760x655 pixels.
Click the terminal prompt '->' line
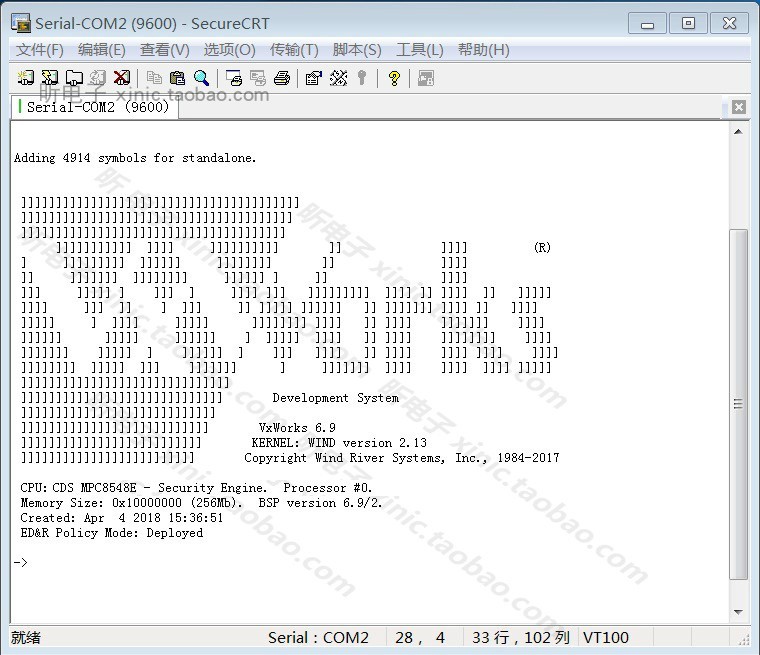coord(21,562)
